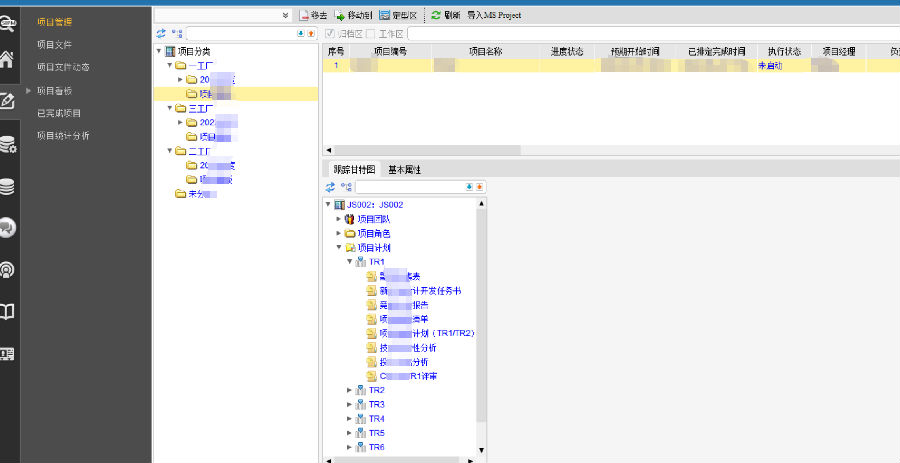Switch to the 基本属性 tab
The image size is (900, 463).
[x=404, y=170]
